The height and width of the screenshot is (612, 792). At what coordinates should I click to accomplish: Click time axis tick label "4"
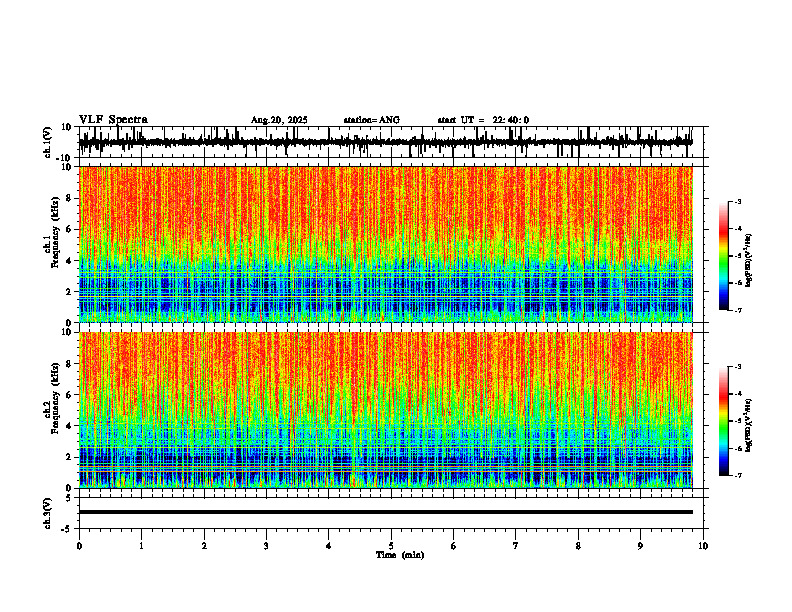329,546
